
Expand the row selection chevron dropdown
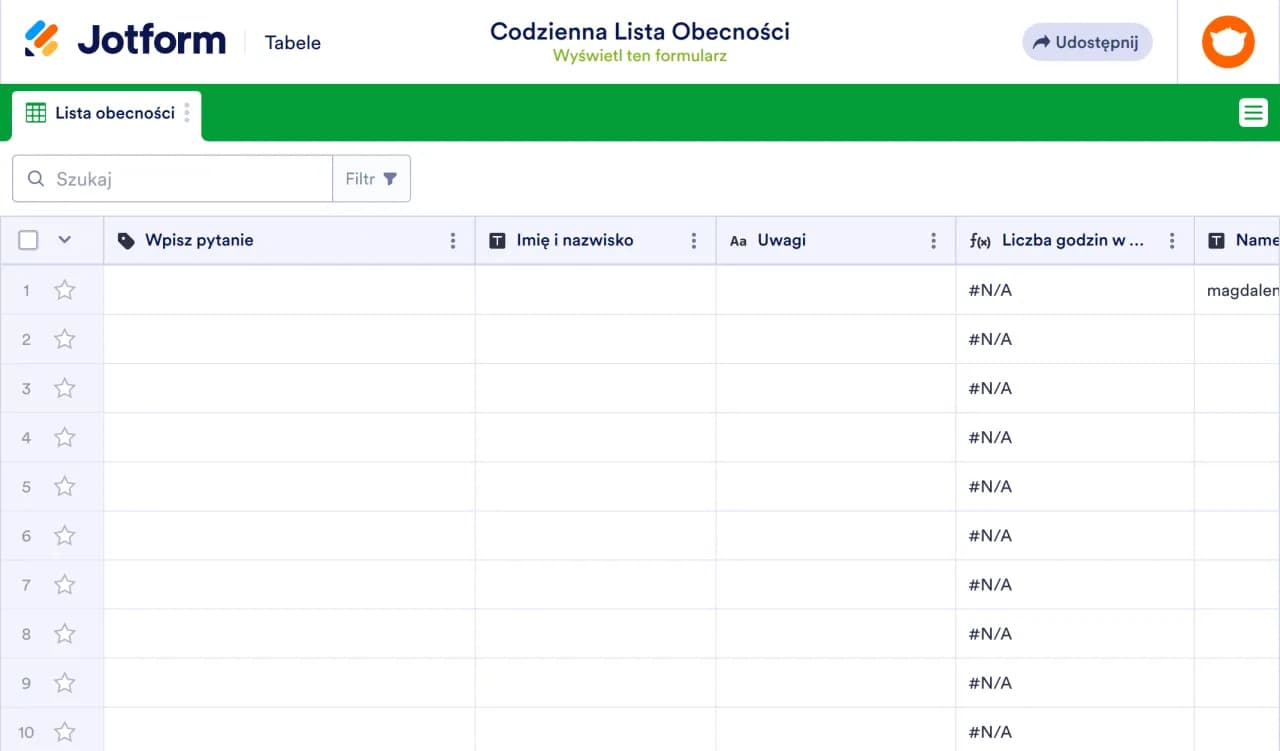click(65, 240)
